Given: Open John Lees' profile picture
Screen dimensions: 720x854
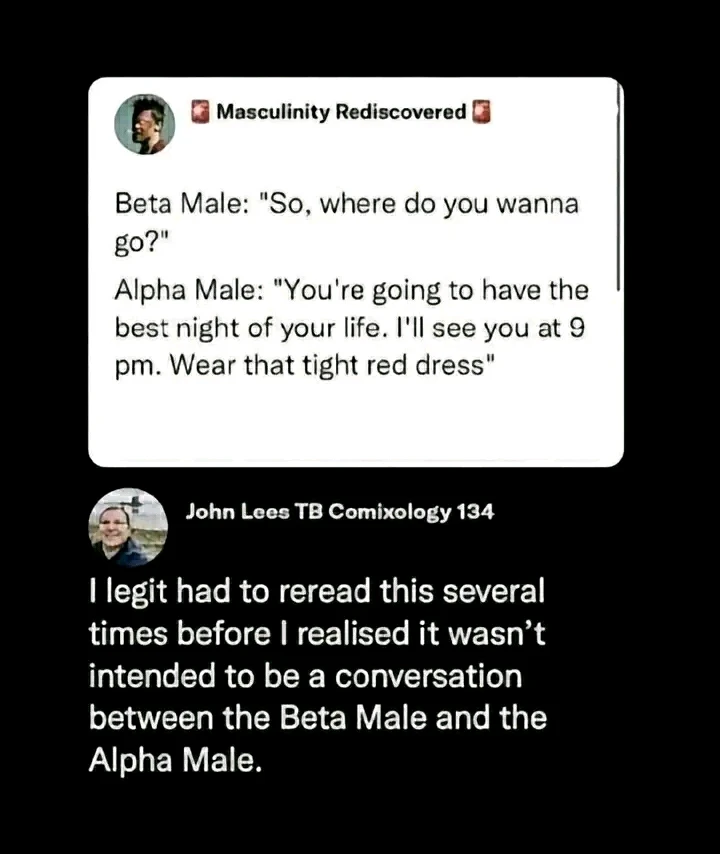Looking at the screenshot, I should point(128,527).
